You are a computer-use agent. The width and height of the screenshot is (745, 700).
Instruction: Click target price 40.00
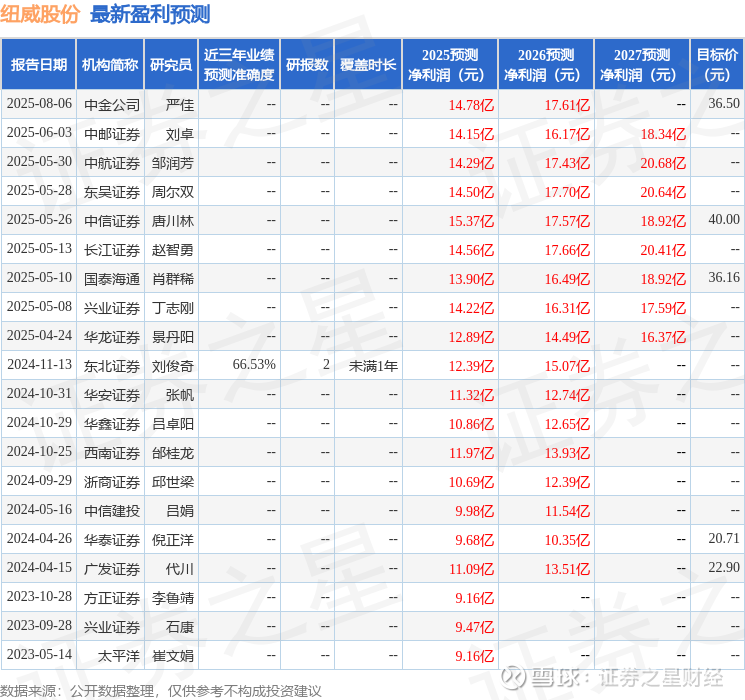tap(724, 220)
